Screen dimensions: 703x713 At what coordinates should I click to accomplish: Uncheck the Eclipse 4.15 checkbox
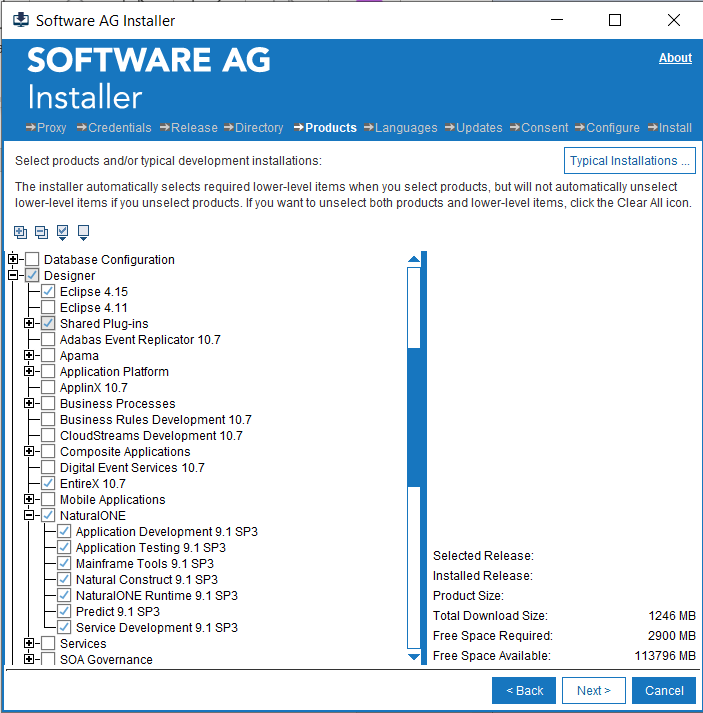point(48,291)
